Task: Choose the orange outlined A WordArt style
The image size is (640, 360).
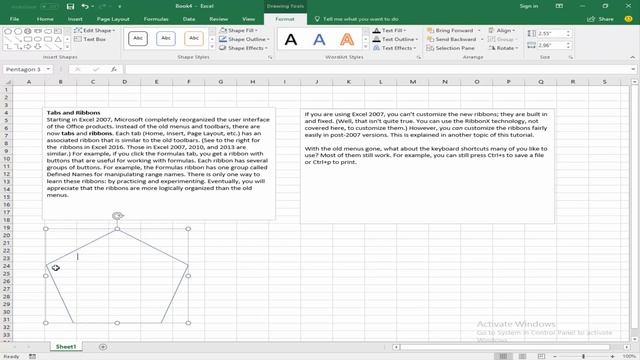Action: tap(347, 40)
